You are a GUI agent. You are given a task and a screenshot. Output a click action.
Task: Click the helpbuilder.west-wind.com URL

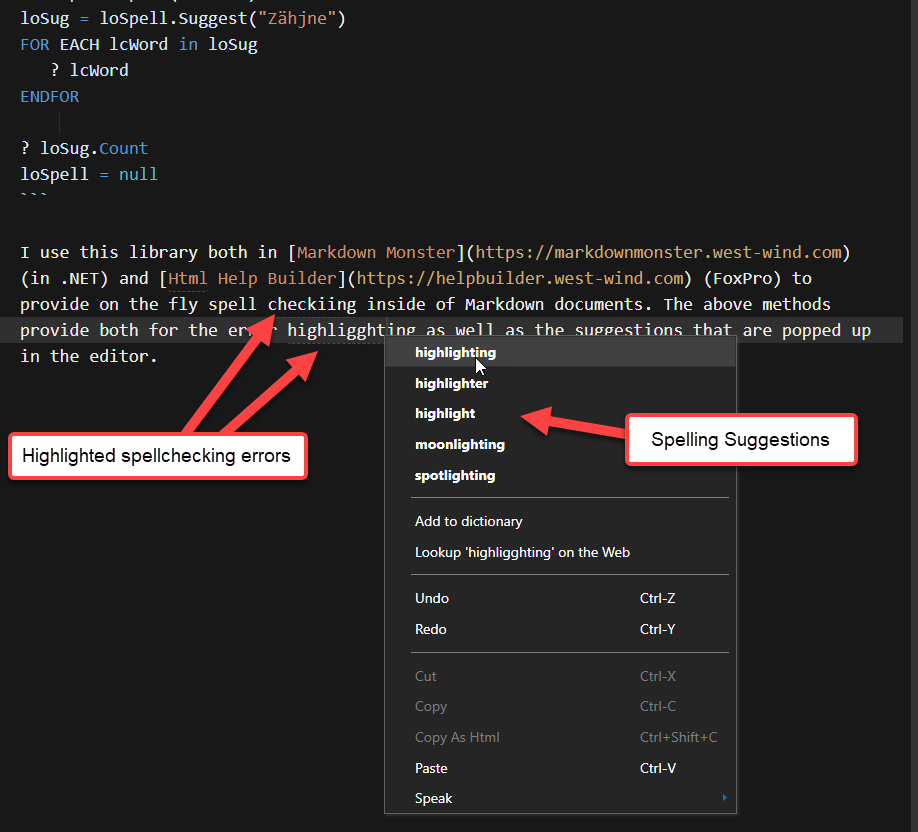[518, 278]
